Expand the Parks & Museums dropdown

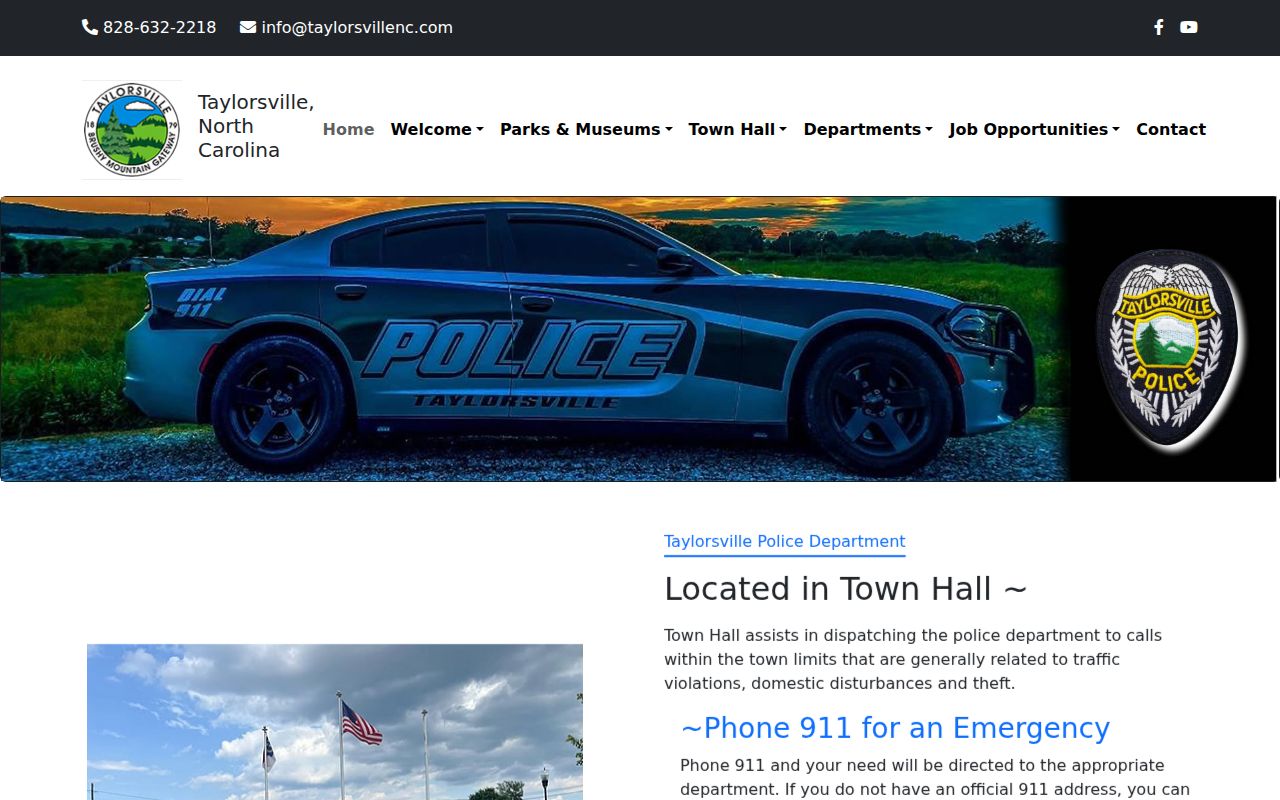586,129
